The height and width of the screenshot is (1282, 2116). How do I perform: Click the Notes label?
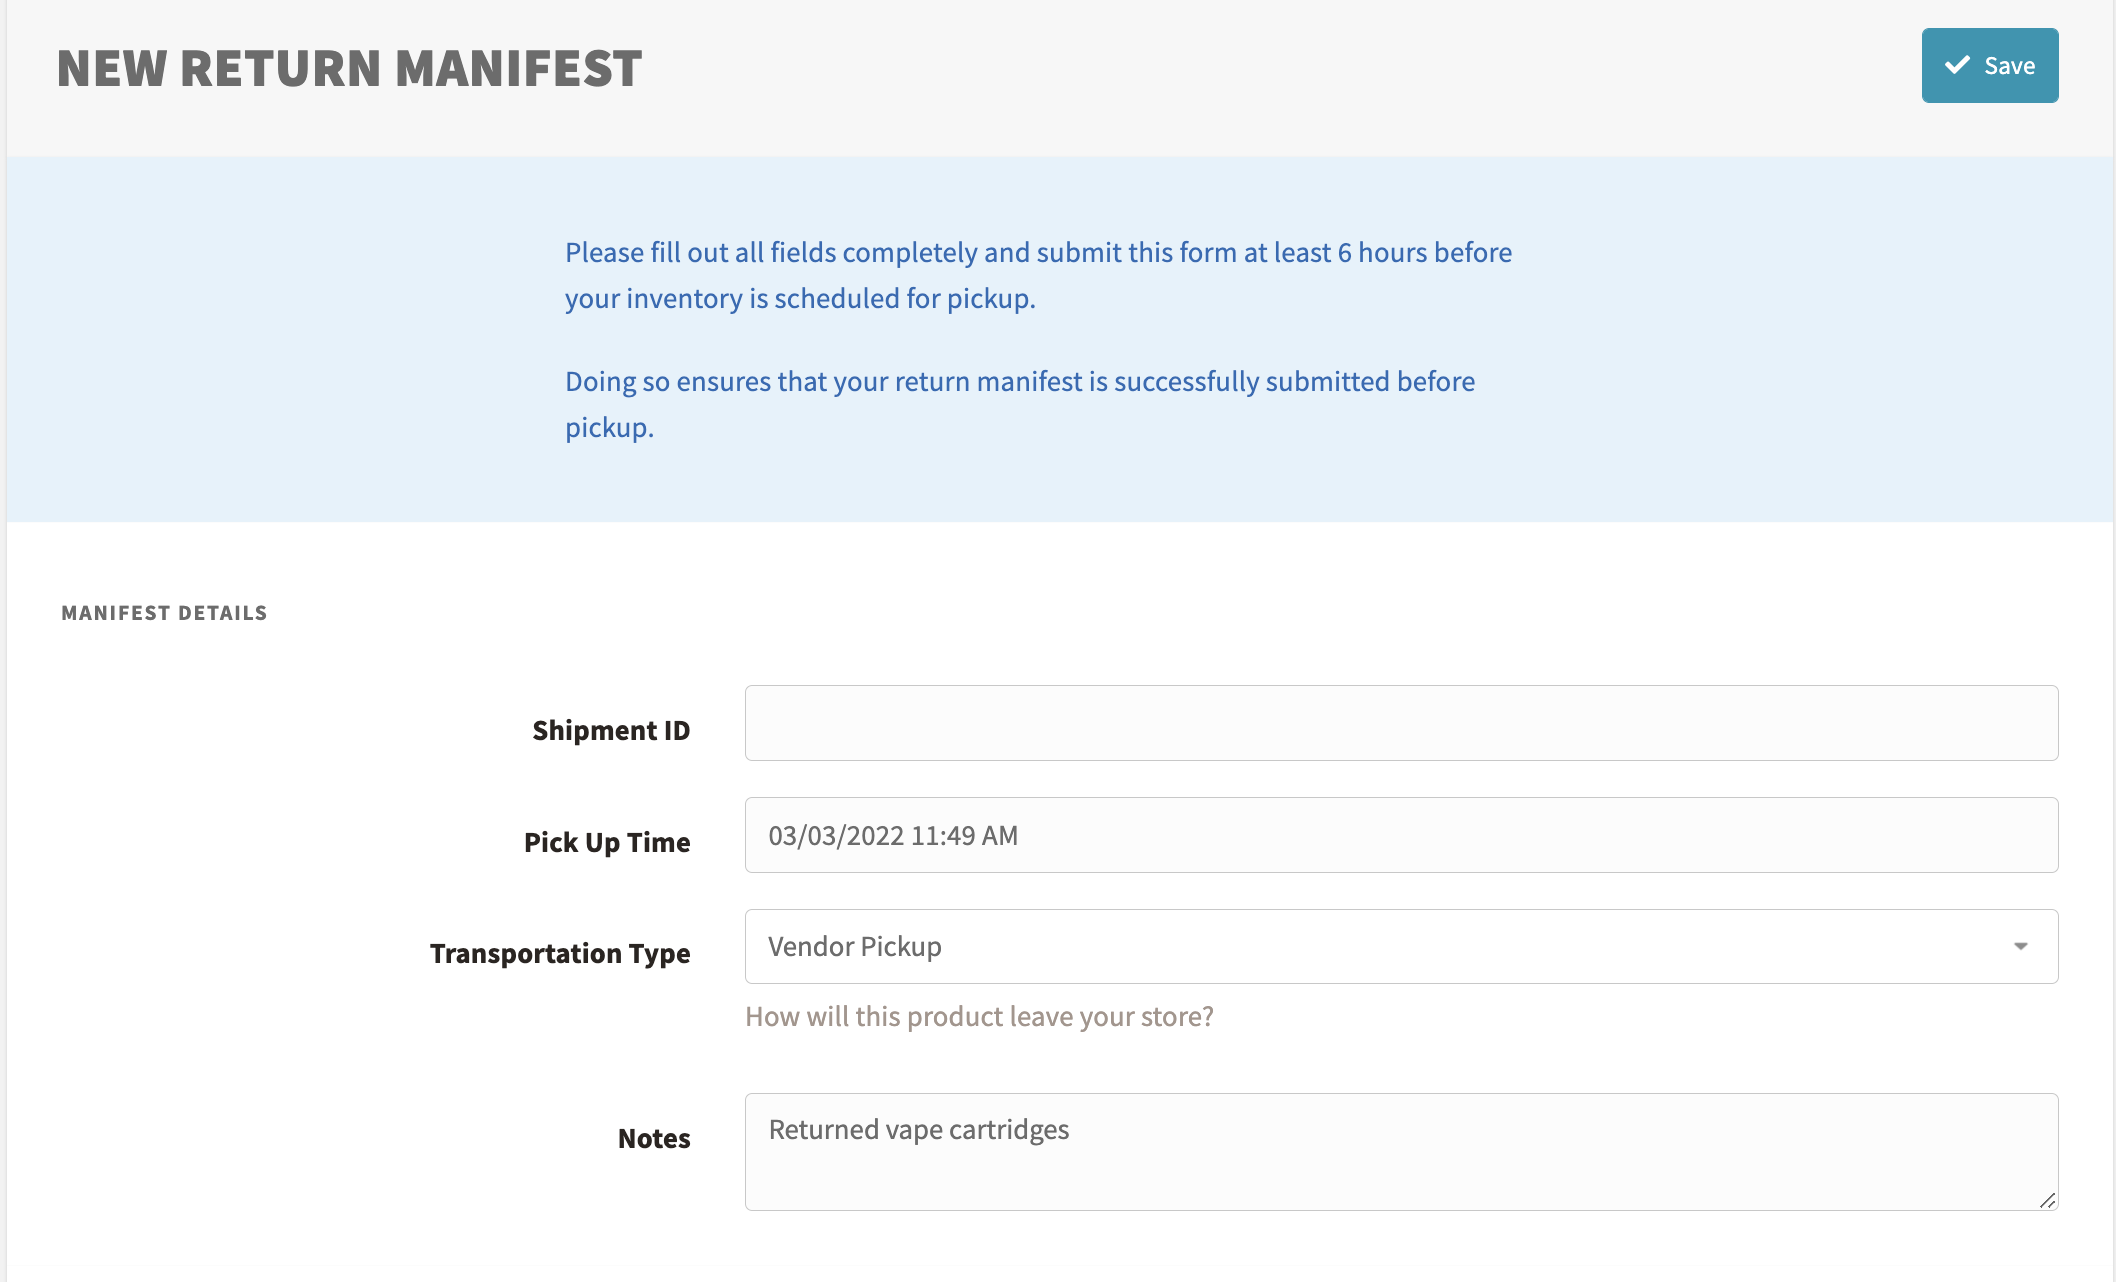coord(654,1138)
